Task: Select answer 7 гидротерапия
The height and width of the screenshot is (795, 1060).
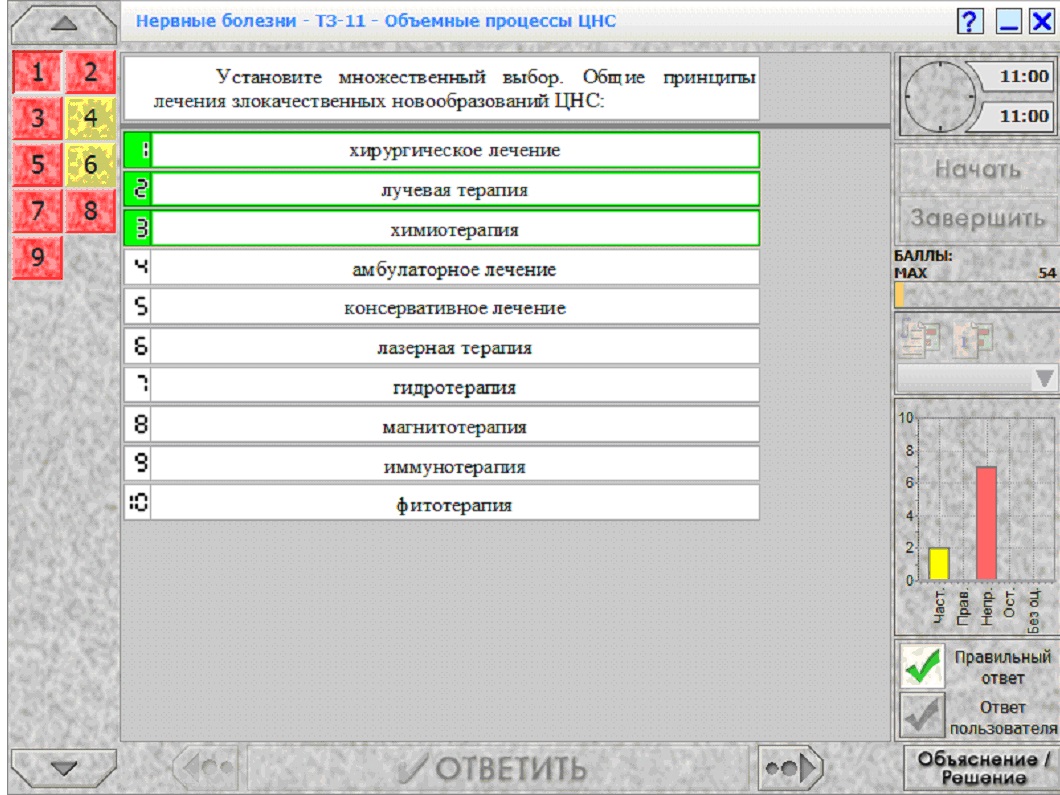Action: pos(441,387)
